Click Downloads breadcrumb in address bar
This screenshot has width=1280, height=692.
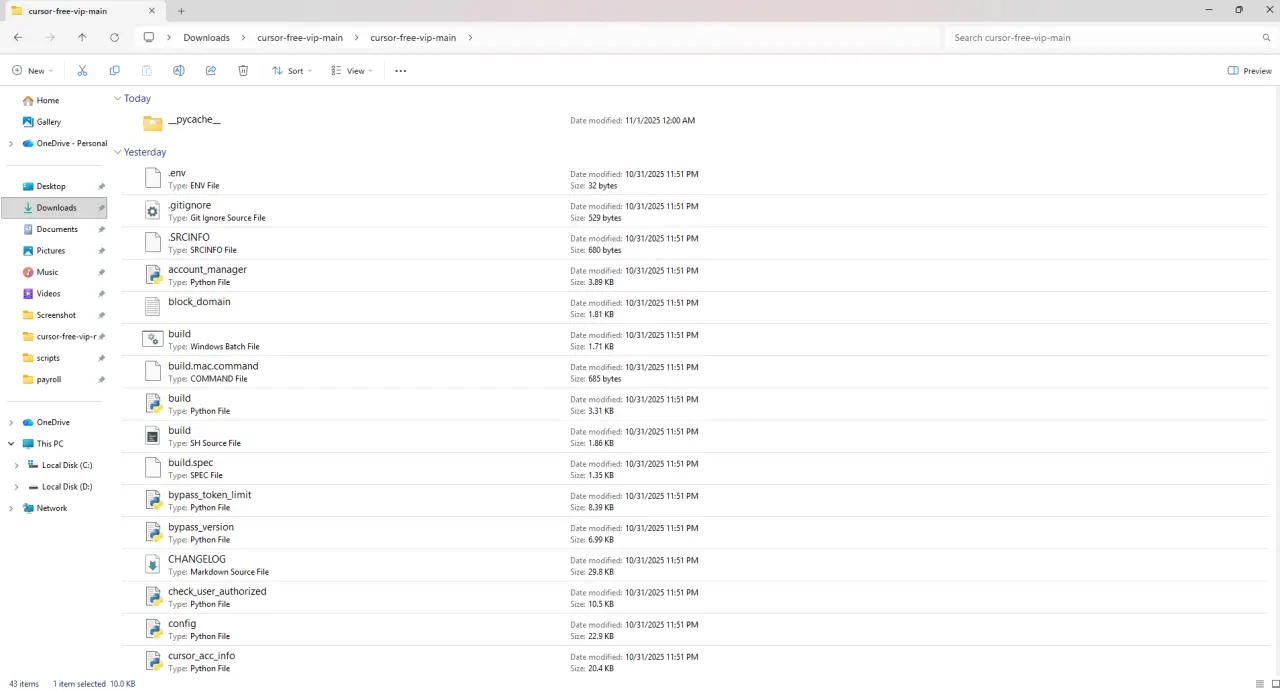pos(206,38)
